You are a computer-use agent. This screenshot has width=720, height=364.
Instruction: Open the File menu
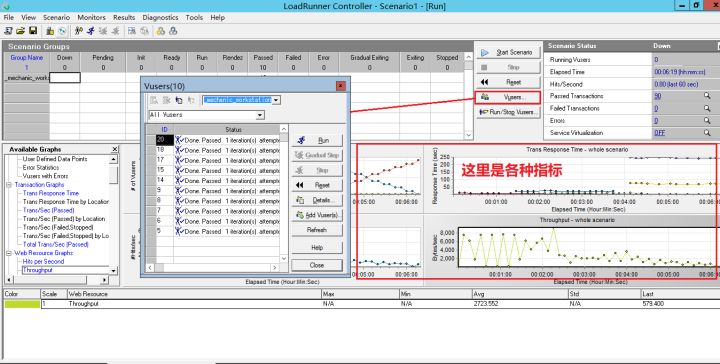click(9, 17)
